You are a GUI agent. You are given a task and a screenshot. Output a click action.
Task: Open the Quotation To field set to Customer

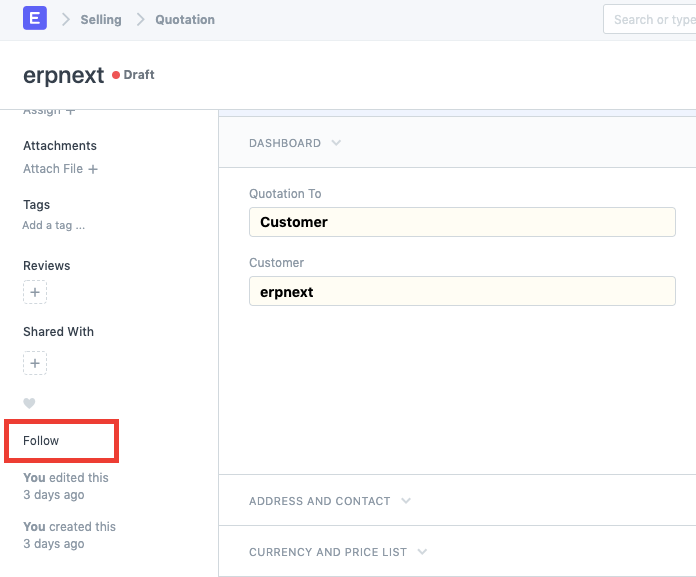click(x=461, y=222)
